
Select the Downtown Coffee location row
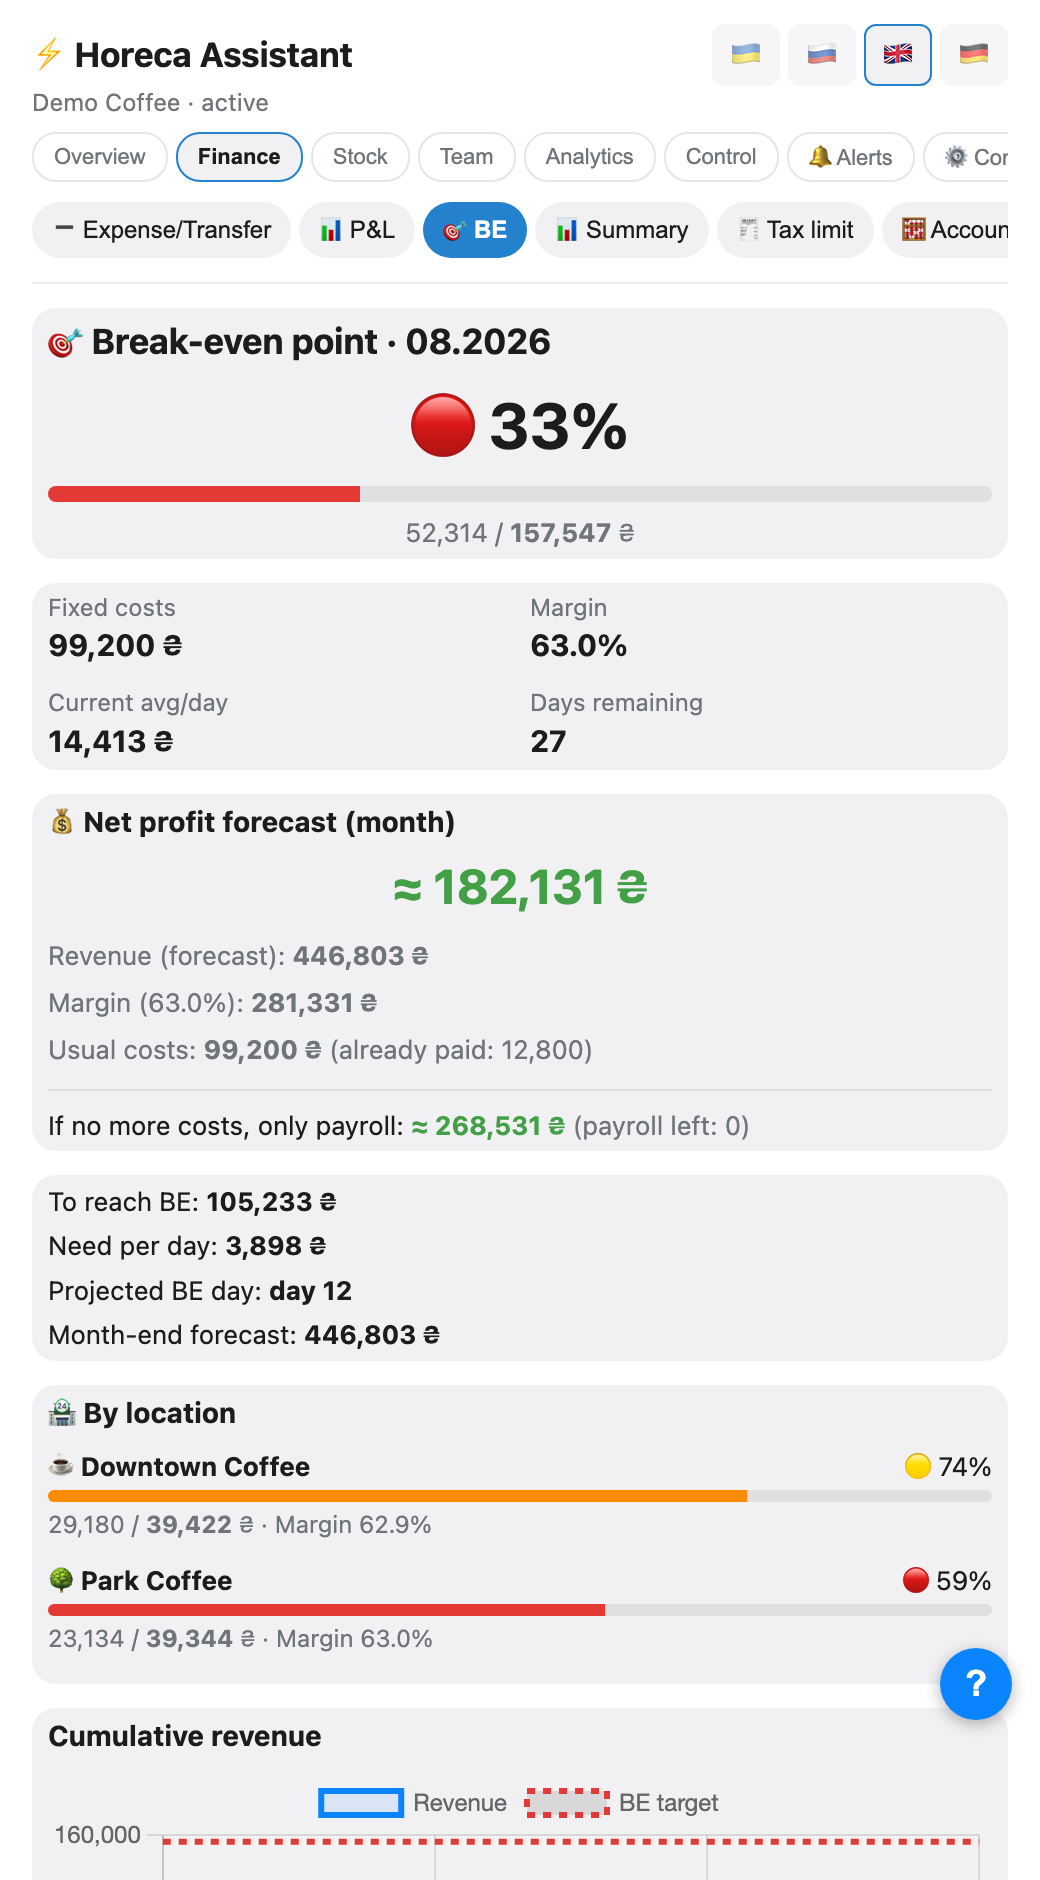[x=520, y=1495]
